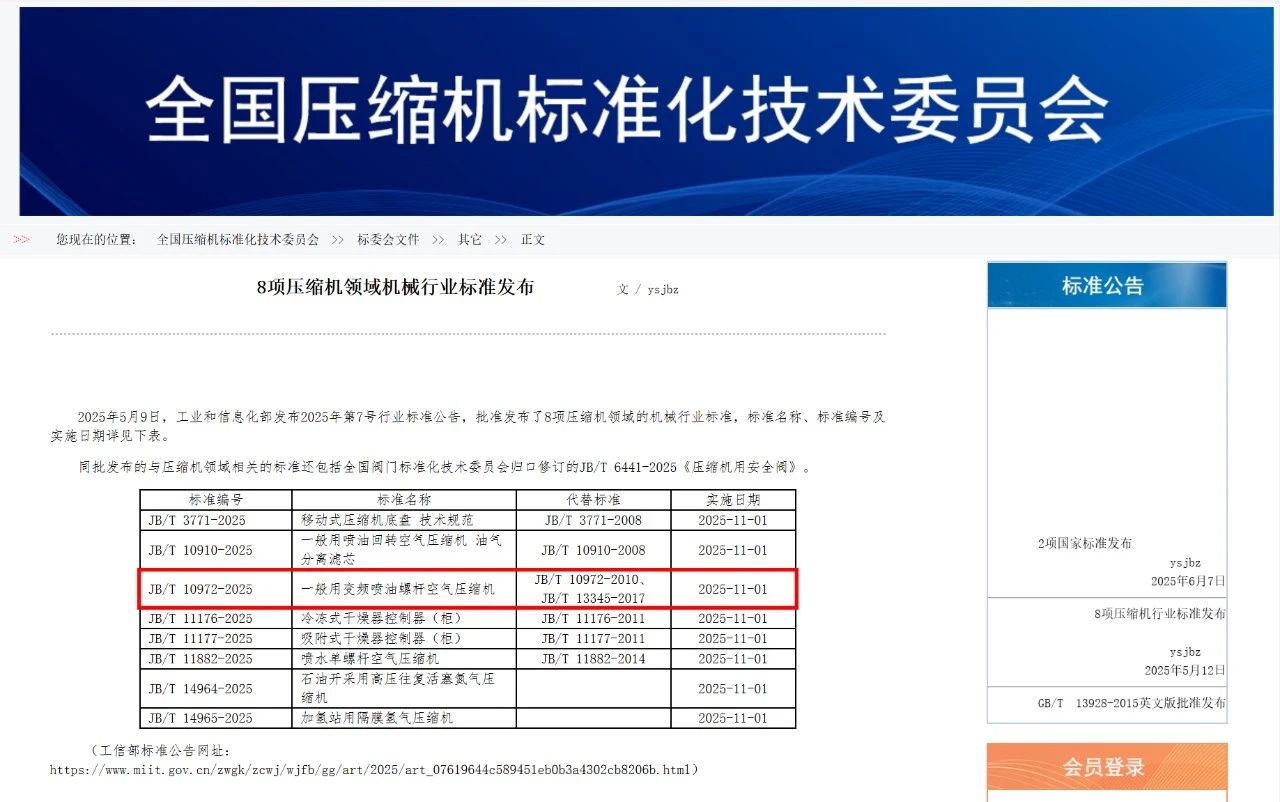Click the red double-arrow breadcrumb icon

(x=22, y=239)
